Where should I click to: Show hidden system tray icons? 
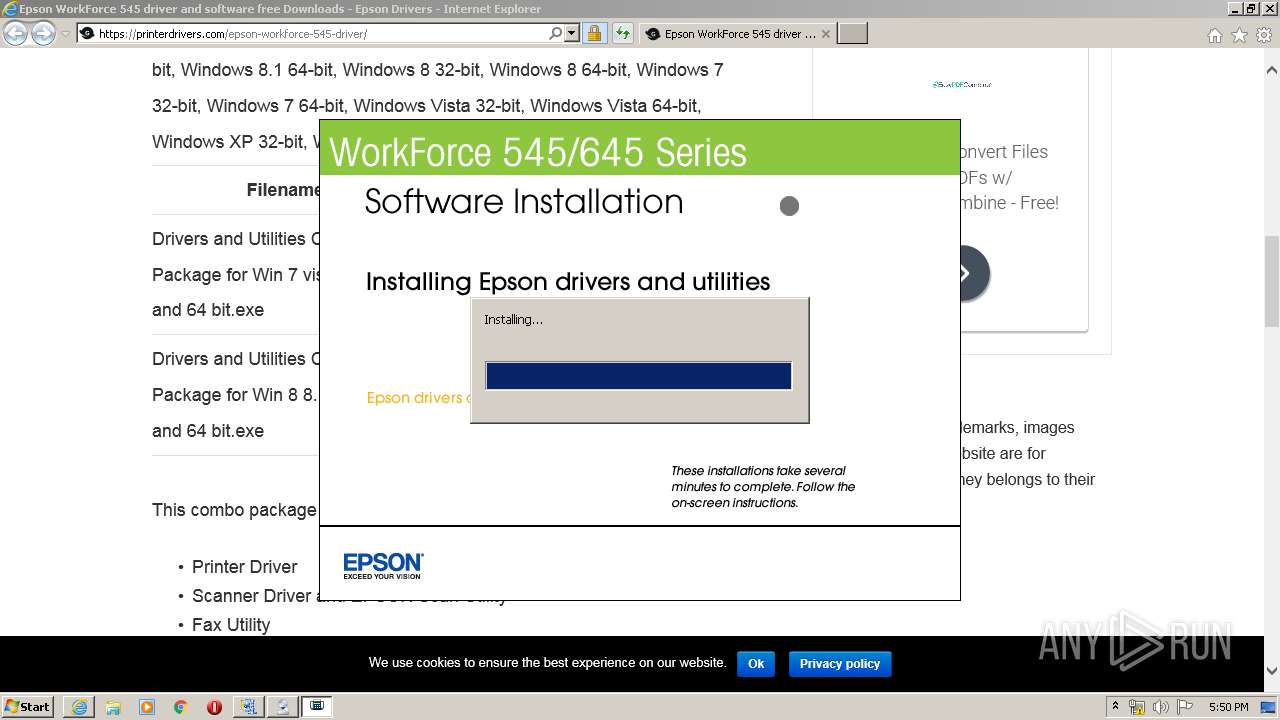pyautogui.click(x=1115, y=707)
